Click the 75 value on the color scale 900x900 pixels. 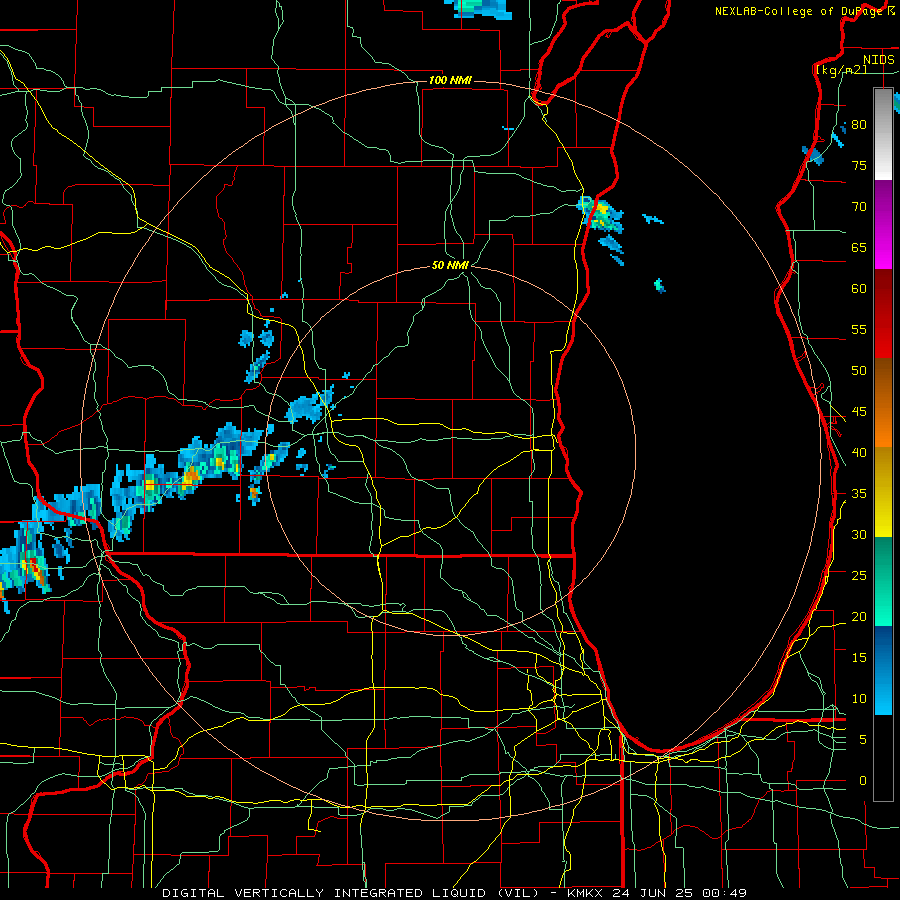click(x=859, y=165)
